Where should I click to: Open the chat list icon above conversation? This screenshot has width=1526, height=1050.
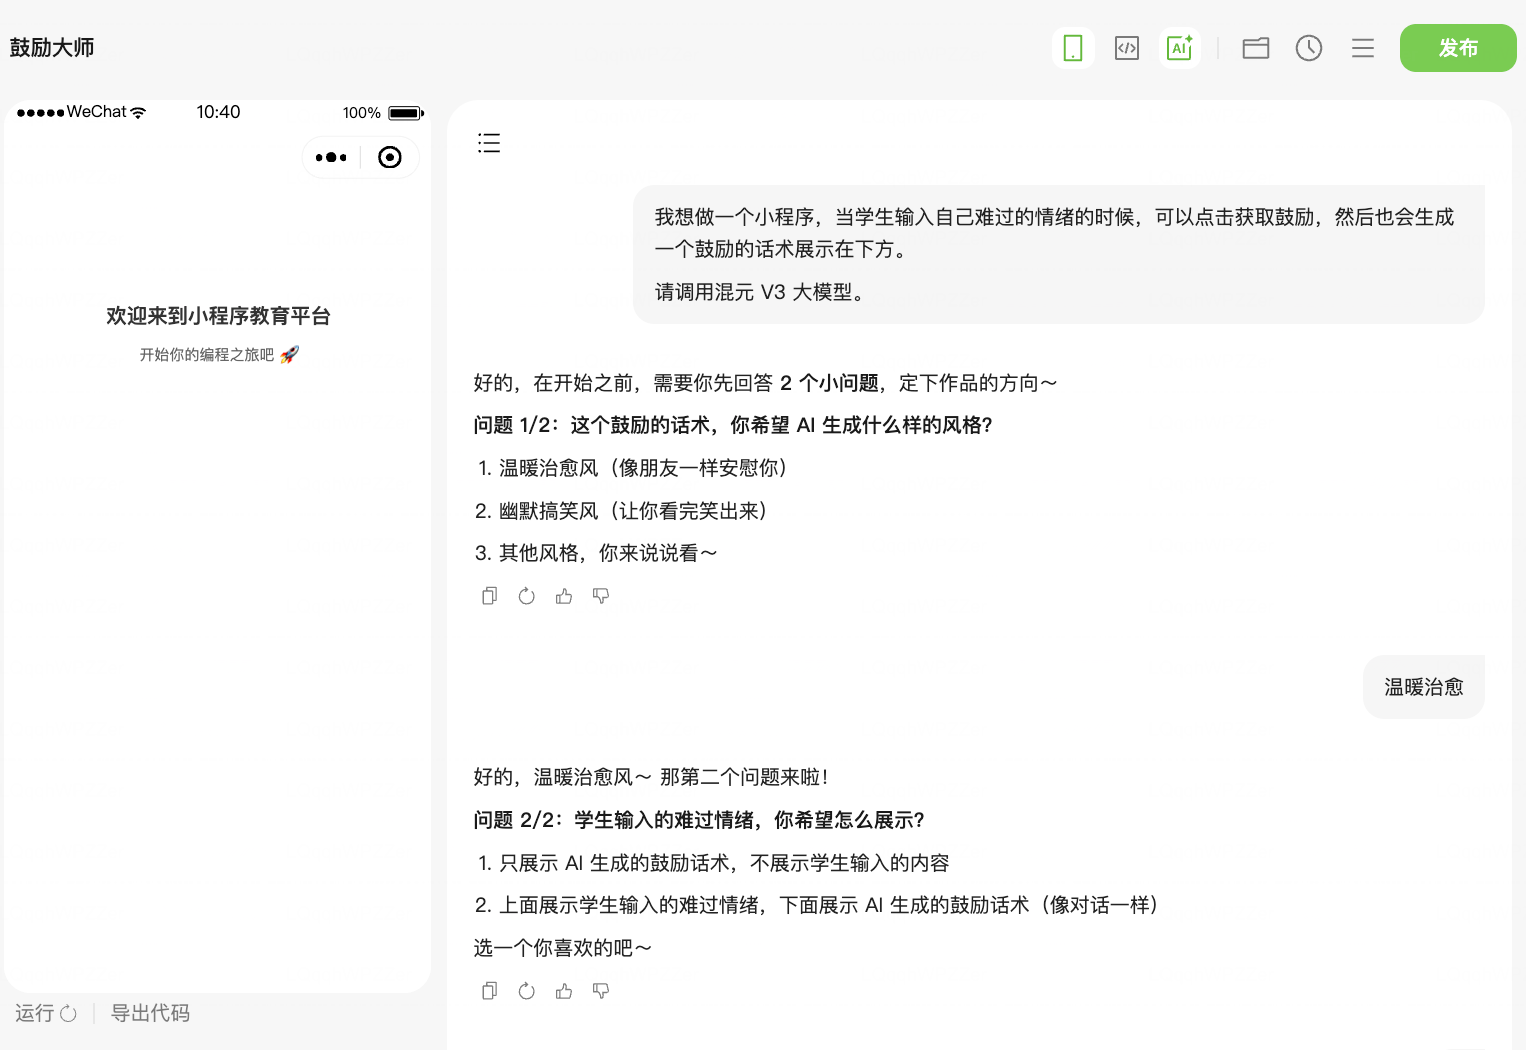pyautogui.click(x=489, y=143)
